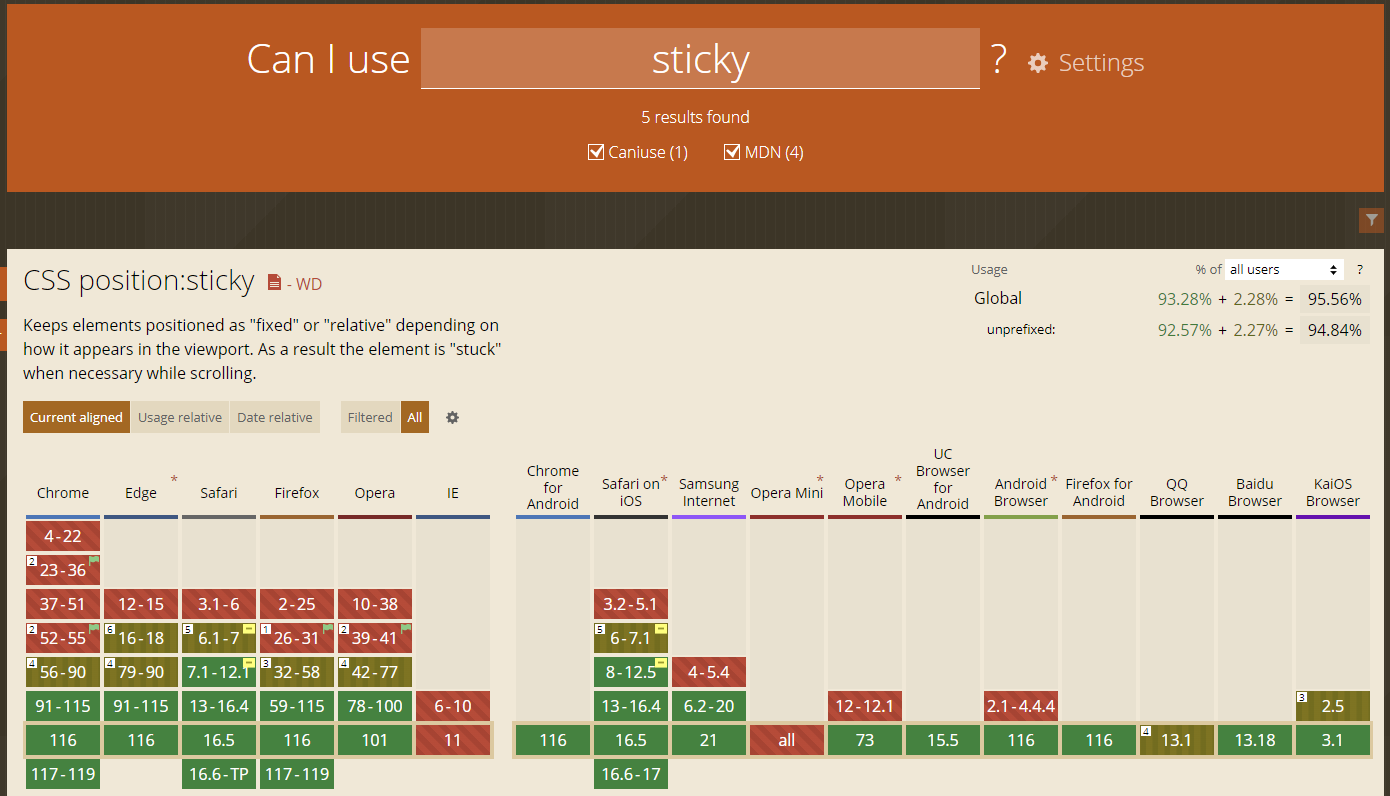Select desktop Safari 3.1-6 cell

pos(219,604)
